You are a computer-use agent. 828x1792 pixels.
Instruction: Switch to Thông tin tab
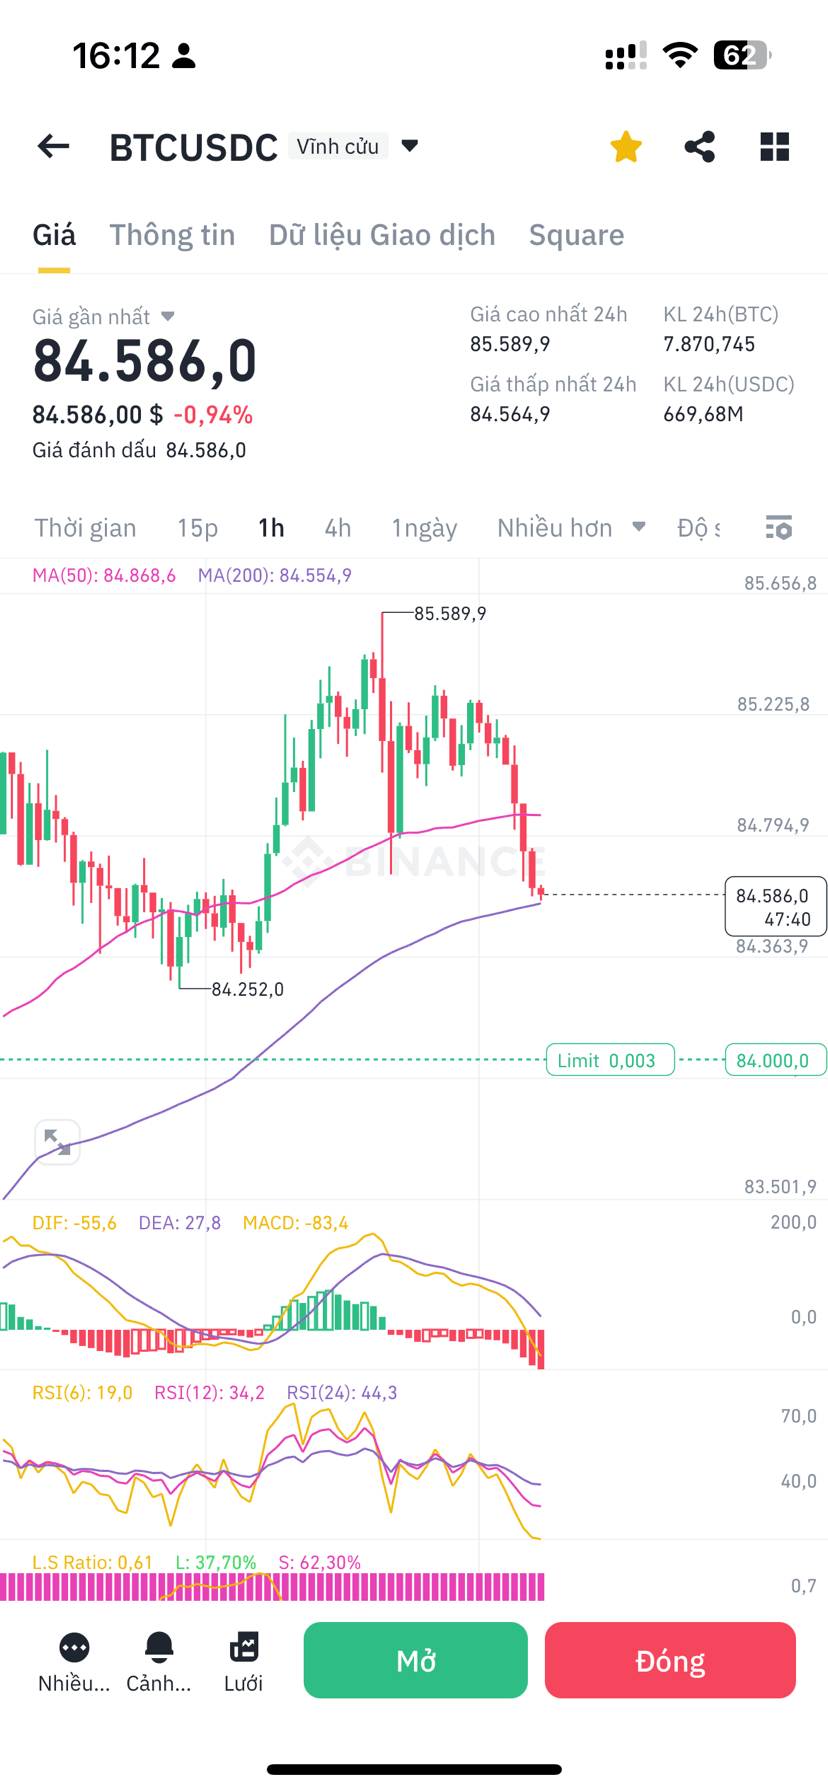click(172, 234)
